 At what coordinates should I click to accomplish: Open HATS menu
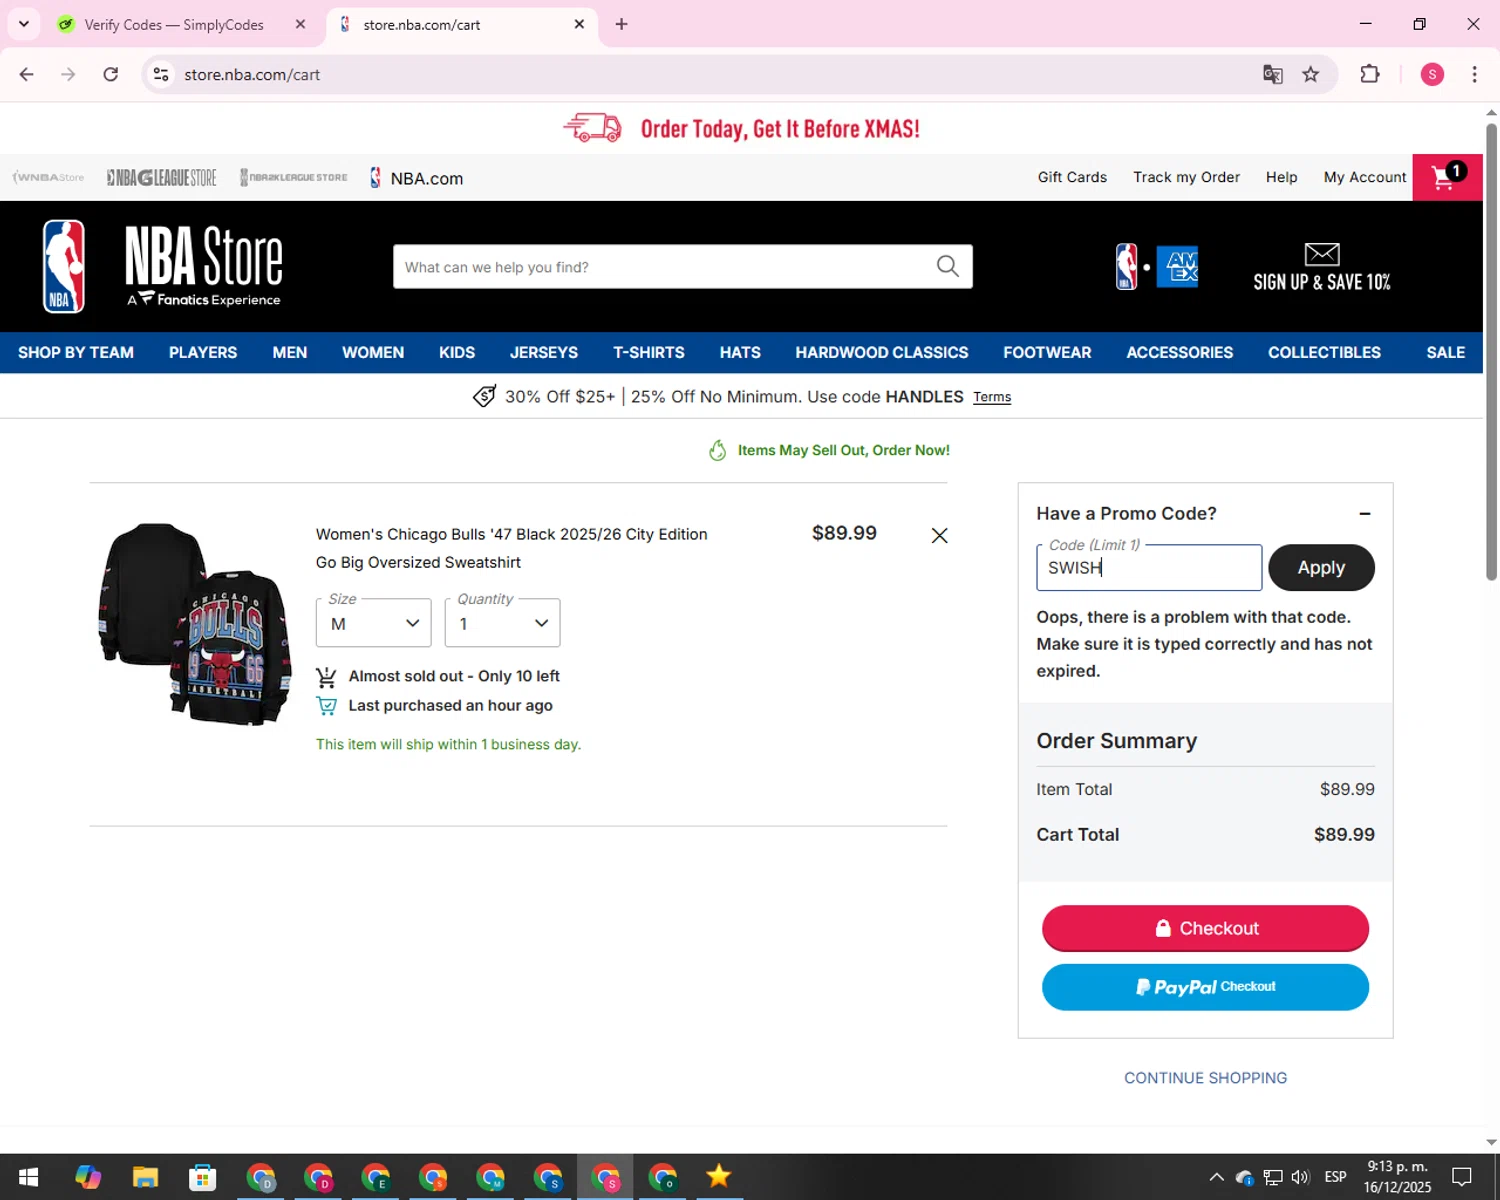740,352
